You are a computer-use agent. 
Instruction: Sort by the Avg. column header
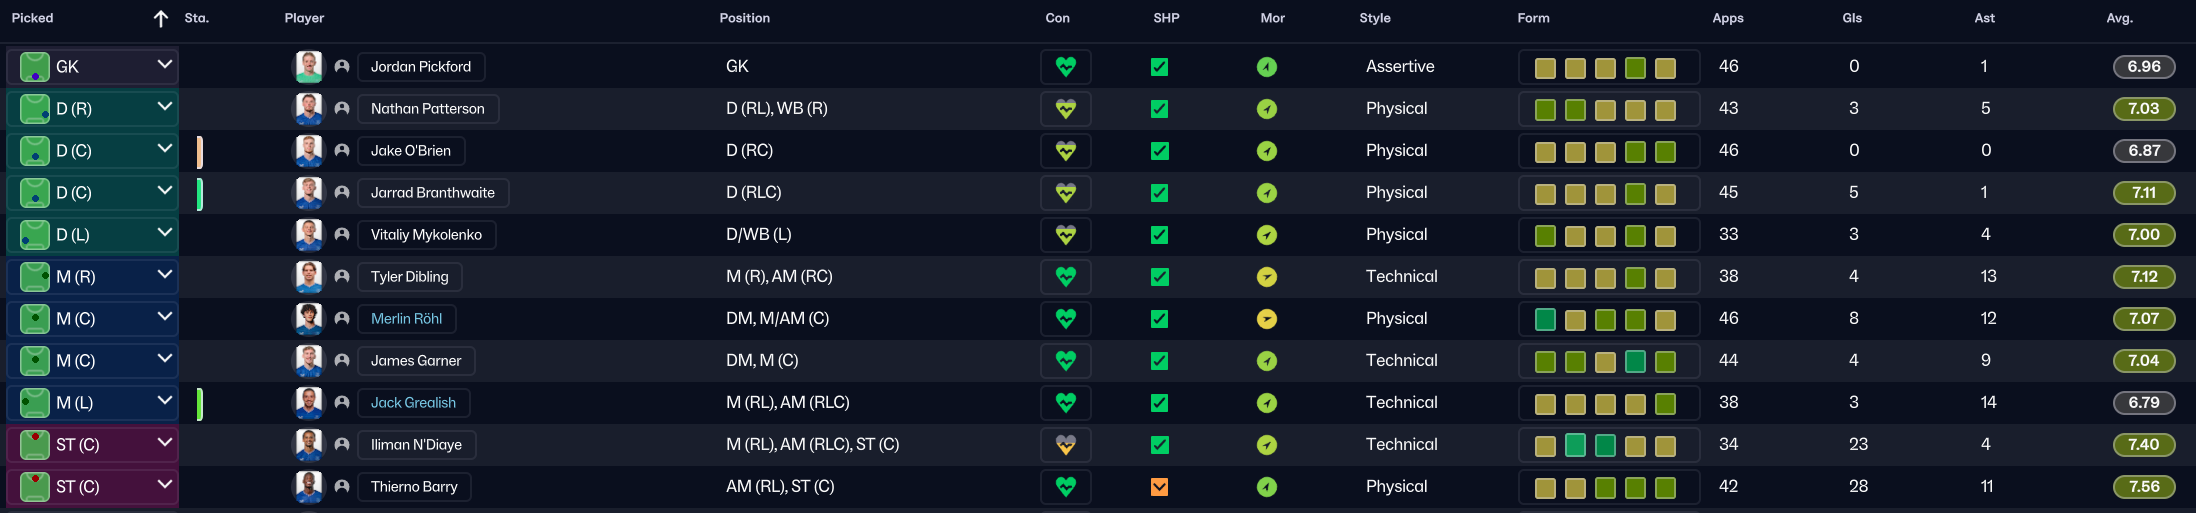point(2119,18)
